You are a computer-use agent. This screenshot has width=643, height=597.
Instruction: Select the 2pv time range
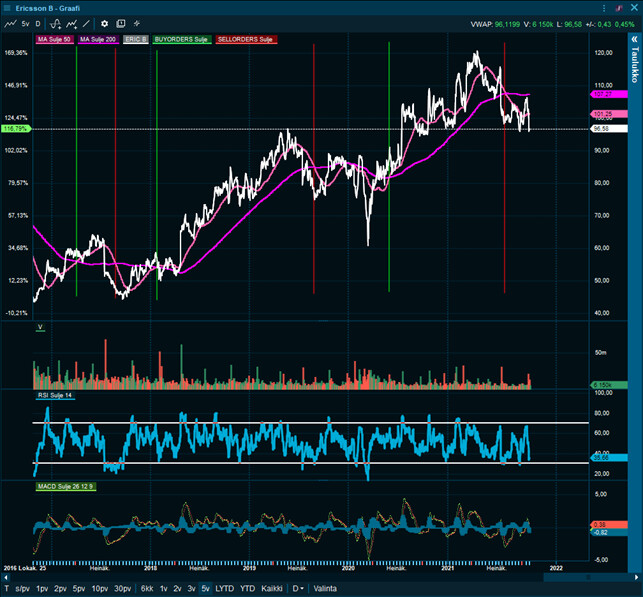click(x=60, y=589)
